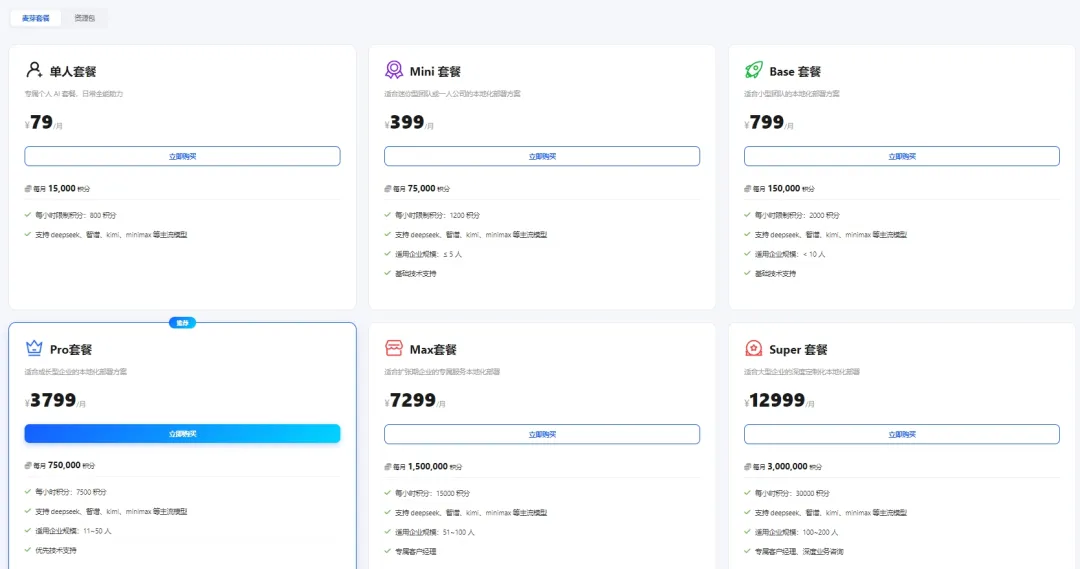
Task: Click 立即购买 under the Base 套餐 ¥799
Action: (902, 156)
